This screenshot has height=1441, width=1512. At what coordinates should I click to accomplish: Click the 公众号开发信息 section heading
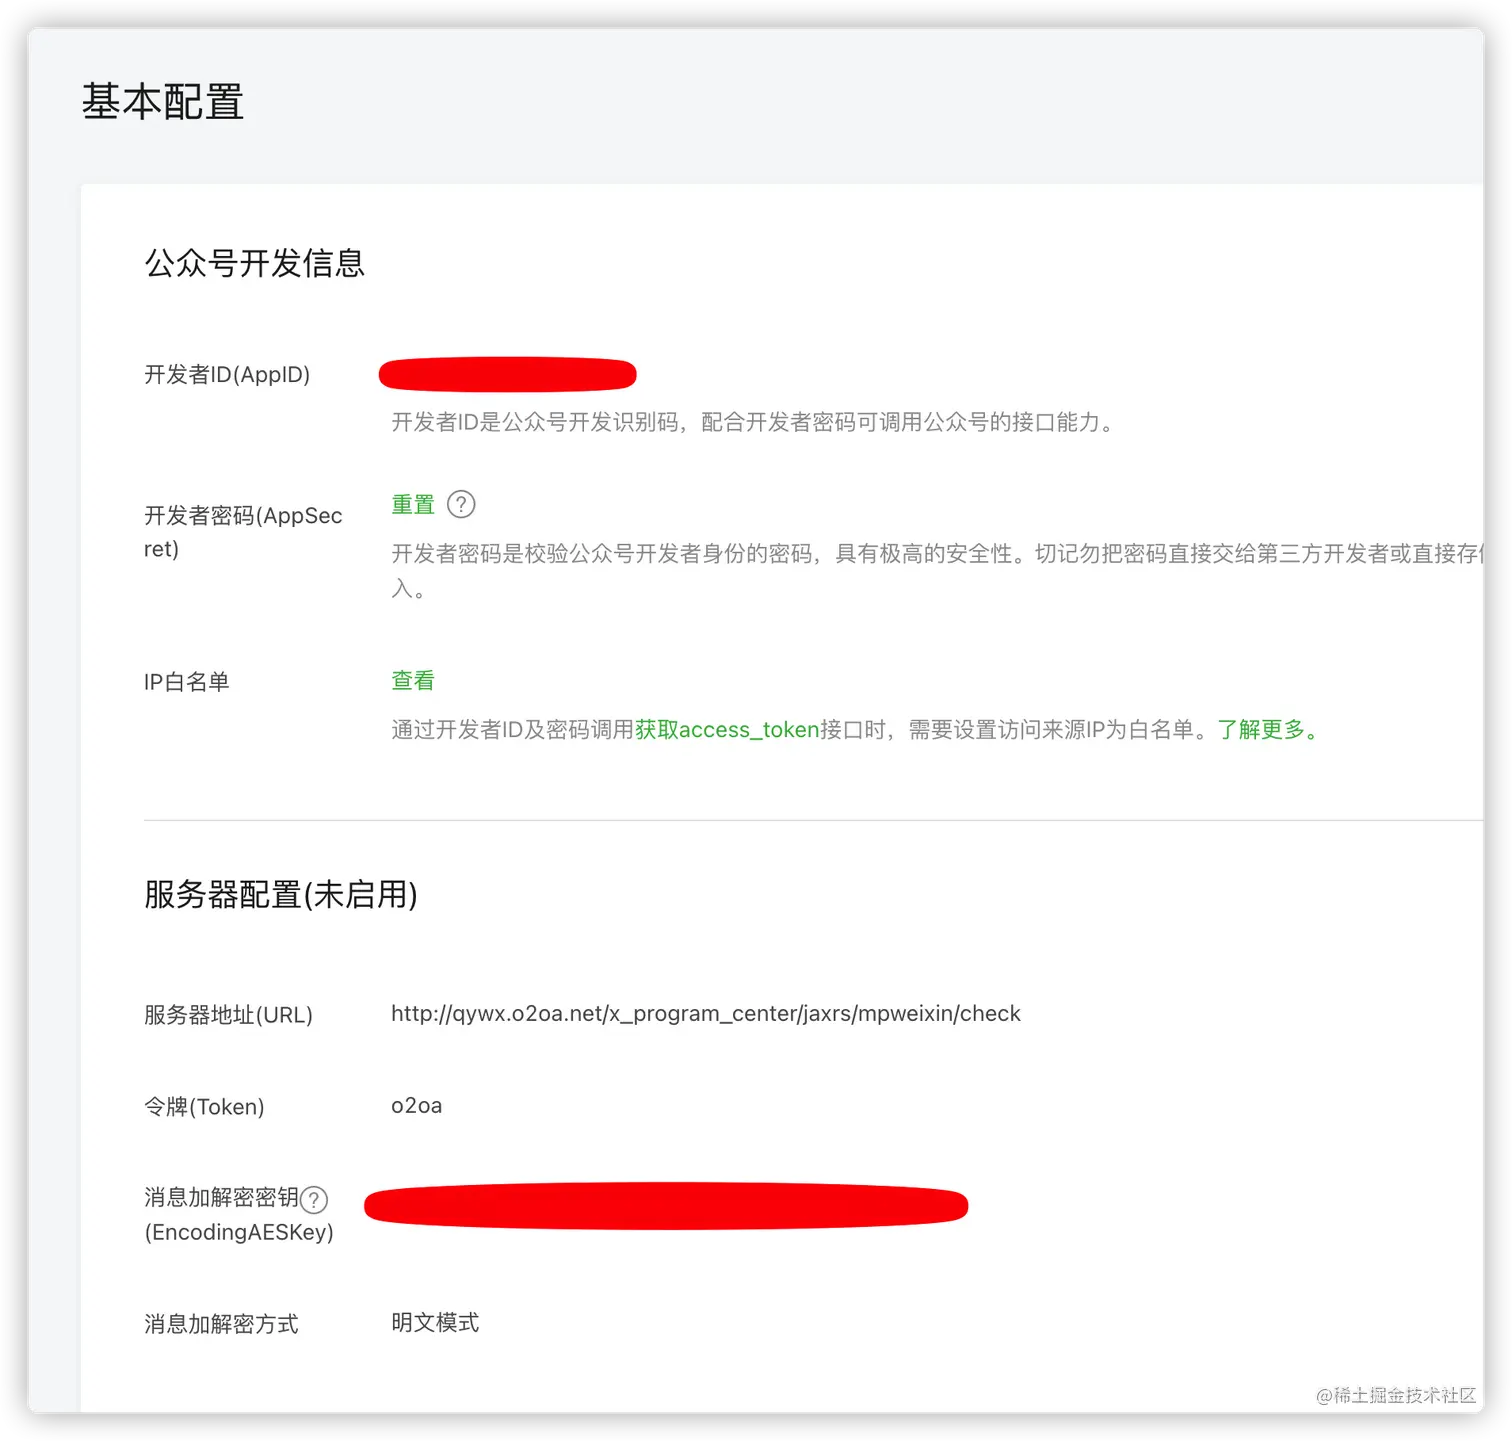coord(255,263)
